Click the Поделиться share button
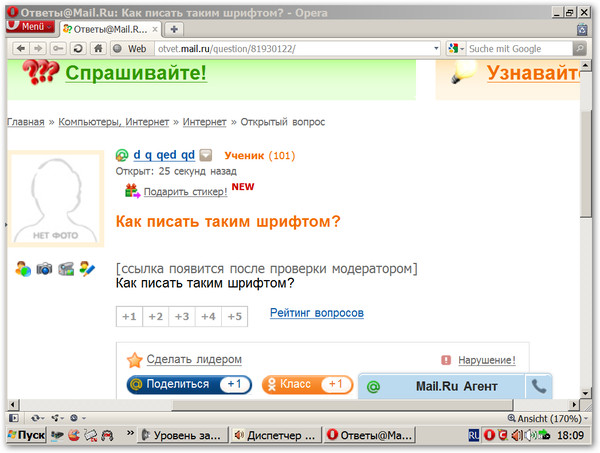600x453 pixels. coord(189,385)
